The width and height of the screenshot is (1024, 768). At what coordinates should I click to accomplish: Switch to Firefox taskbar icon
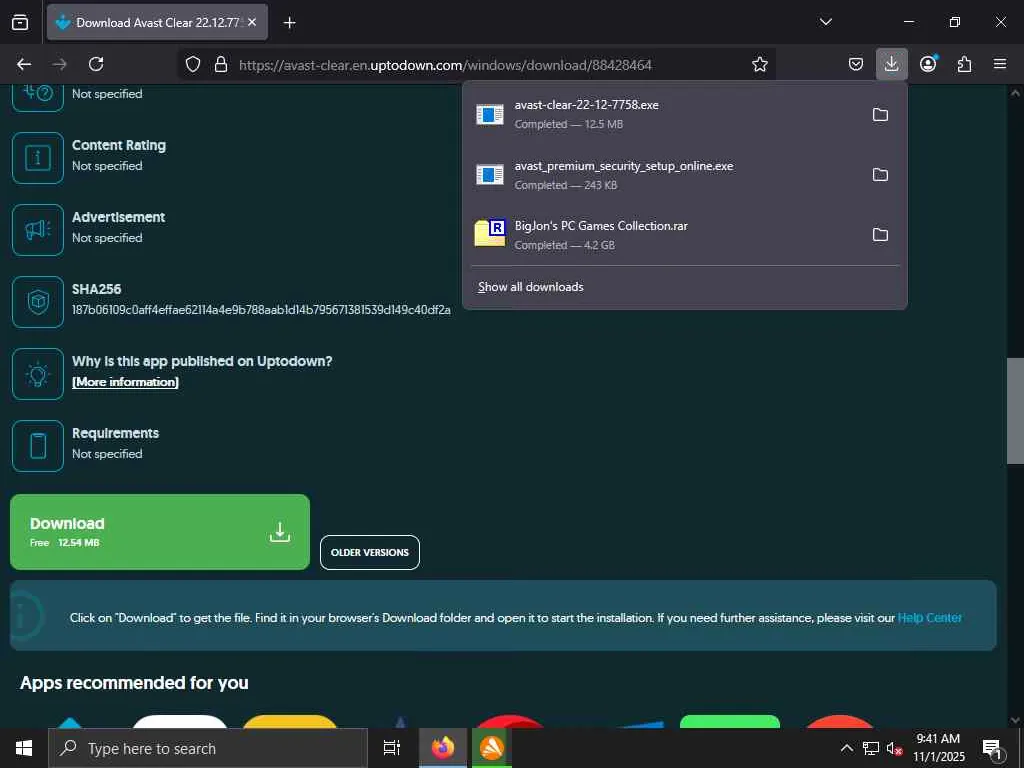[443, 748]
